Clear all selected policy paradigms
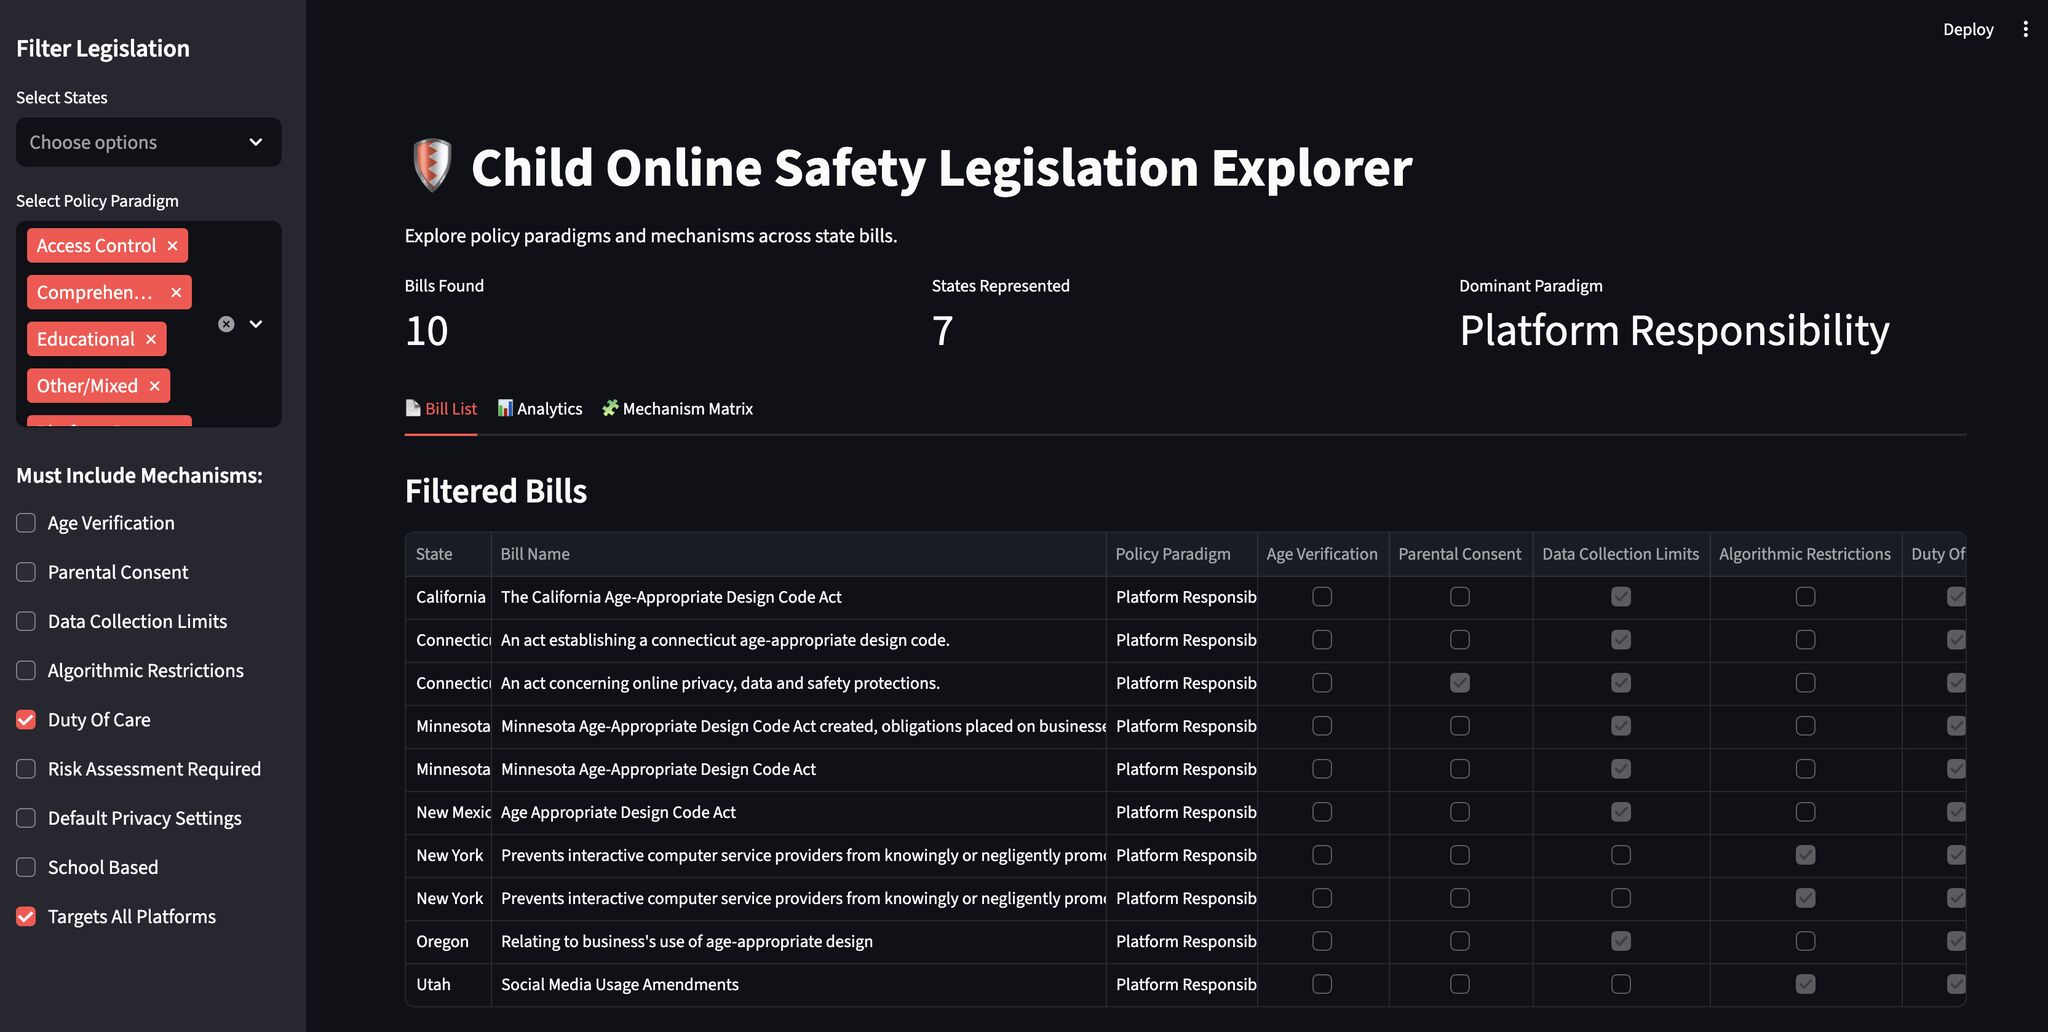Viewport: 2048px width, 1032px height. point(226,324)
